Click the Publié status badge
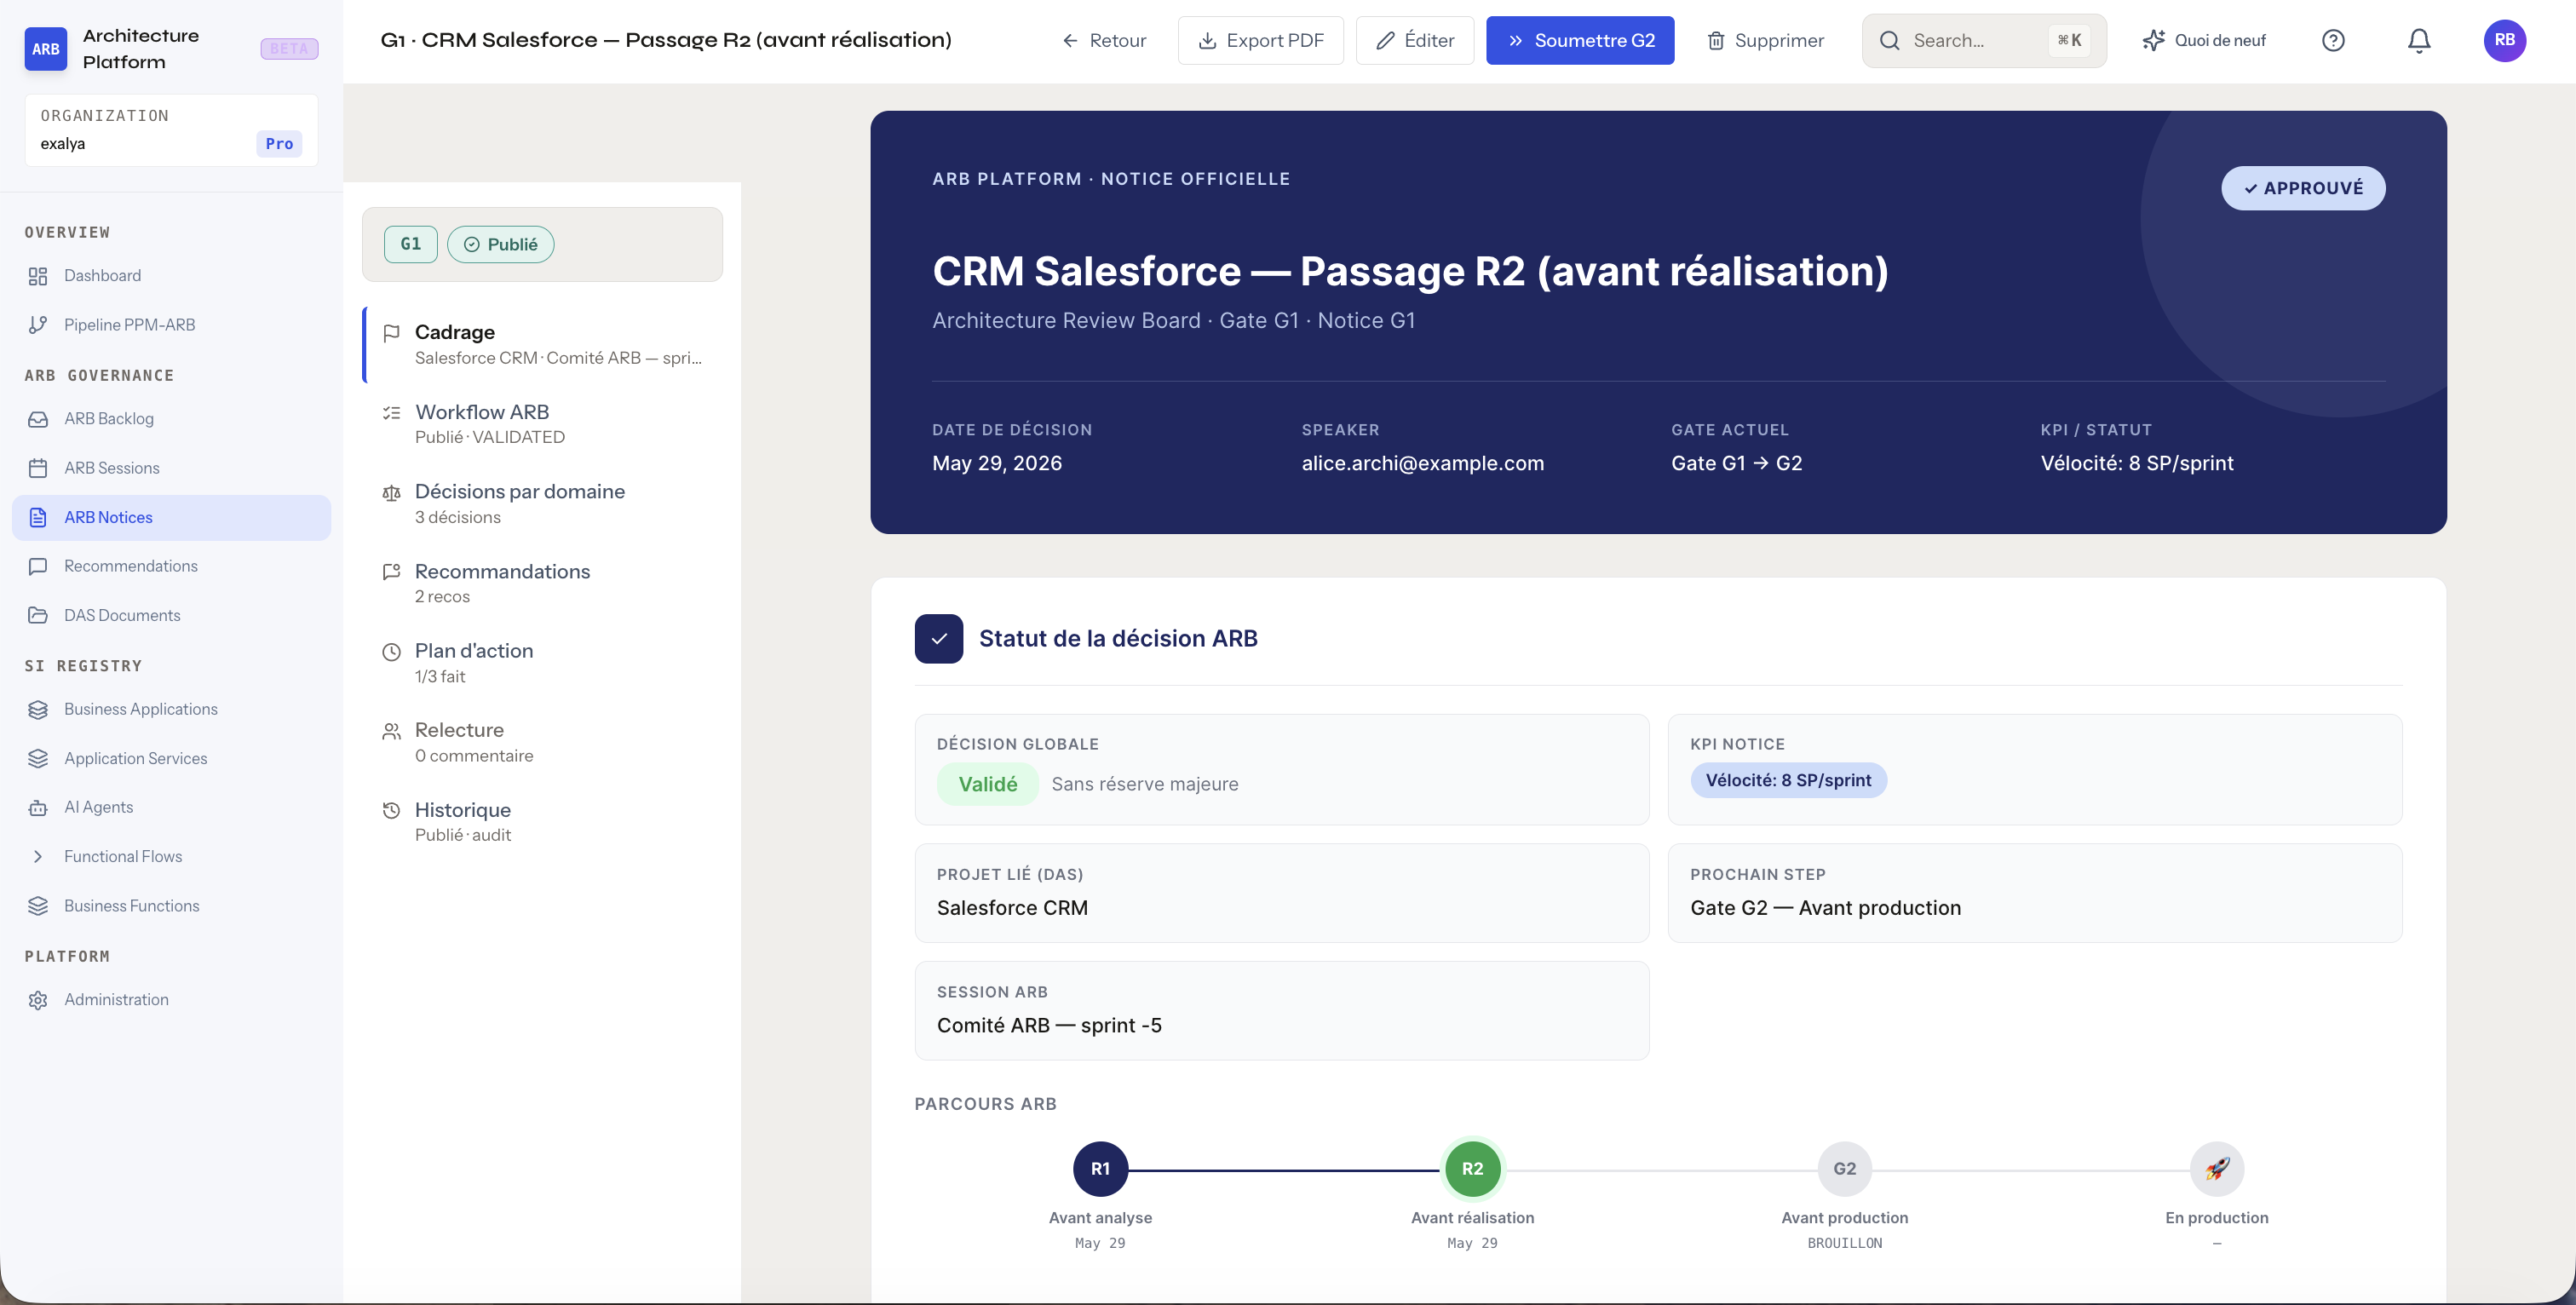2576x1305 pixels. 500,244
